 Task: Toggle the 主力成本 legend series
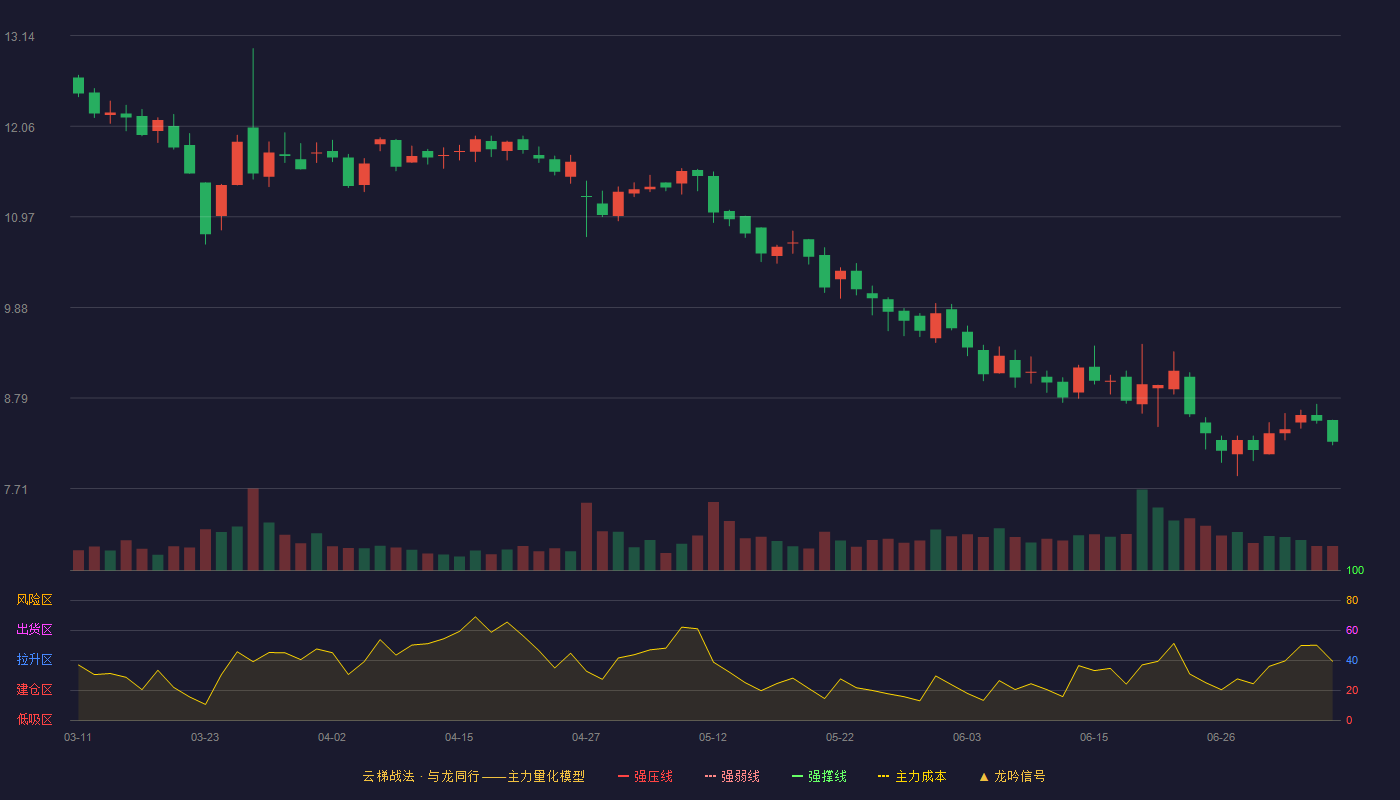click(912, 776)
